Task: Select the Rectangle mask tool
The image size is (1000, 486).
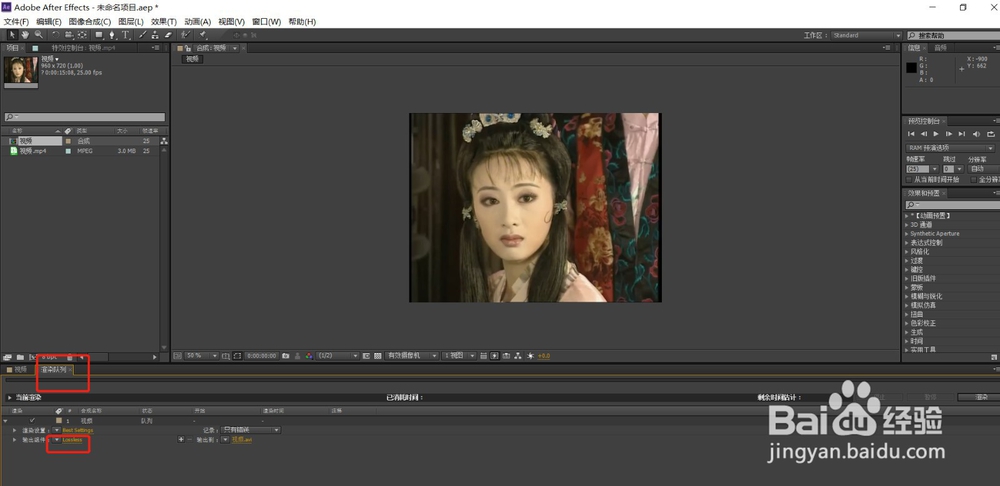Action: (x=99, y=35)
